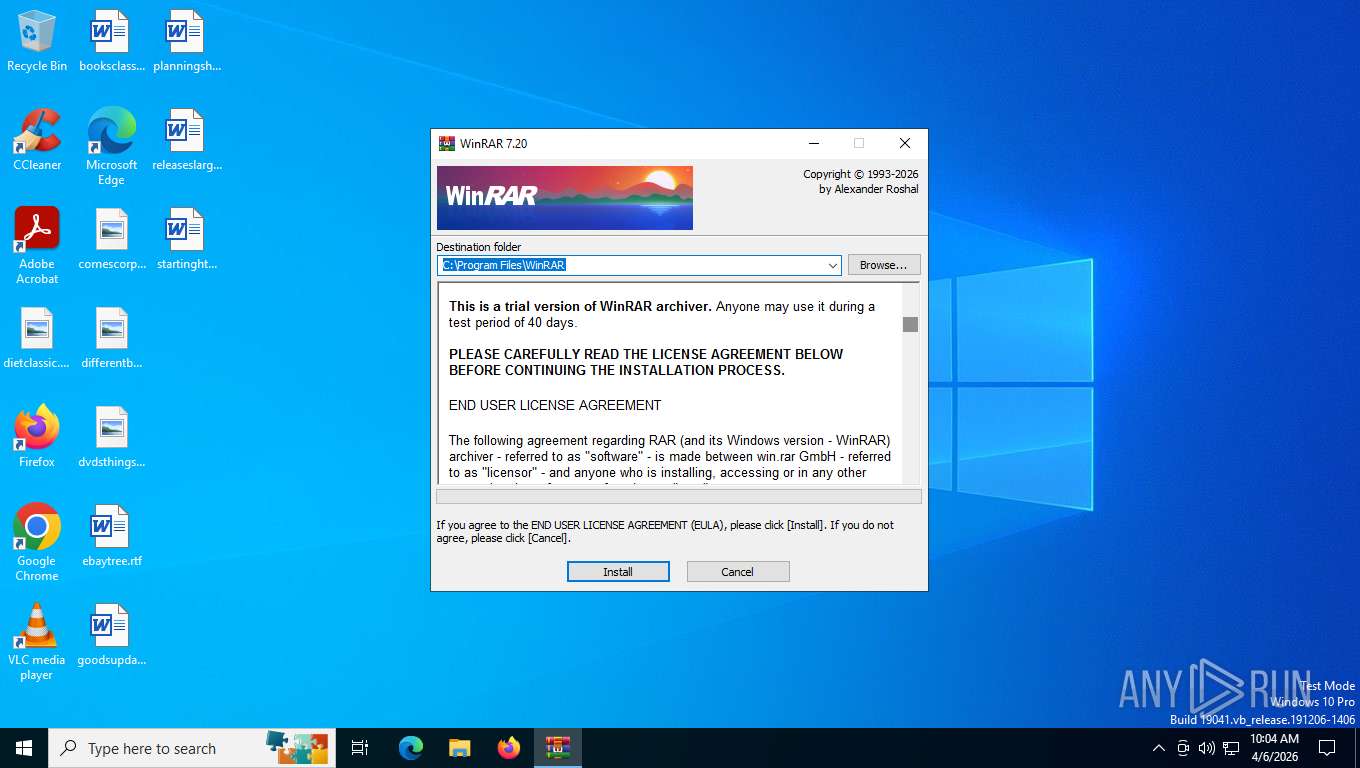This screenshot has height=768, width=1360.
Task: Select the ebaytree.rtf file icon
Action: (111, 536)
